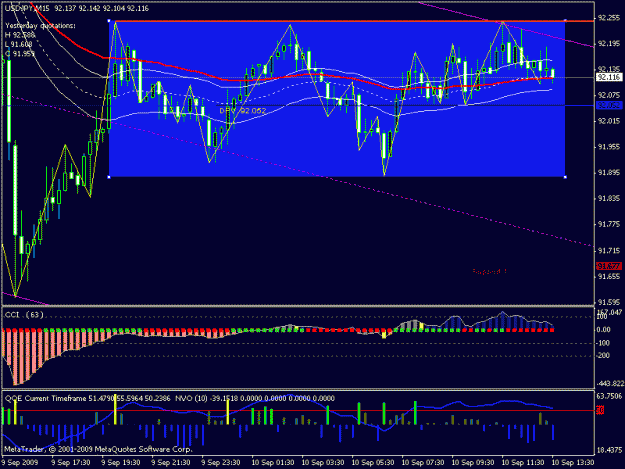Select the current price tag 92.116
The height and width of the screenshot is (469, 625).
(609, 77)
